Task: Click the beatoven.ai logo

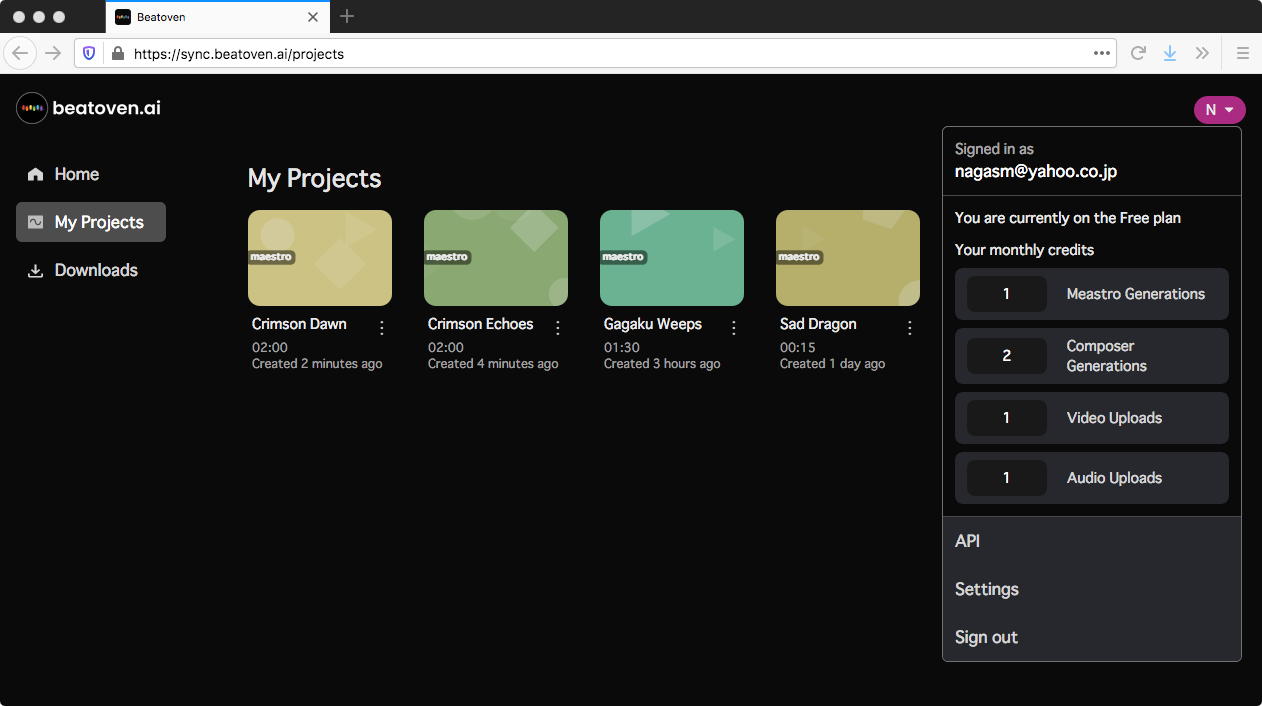Action: tap(88, 108)
